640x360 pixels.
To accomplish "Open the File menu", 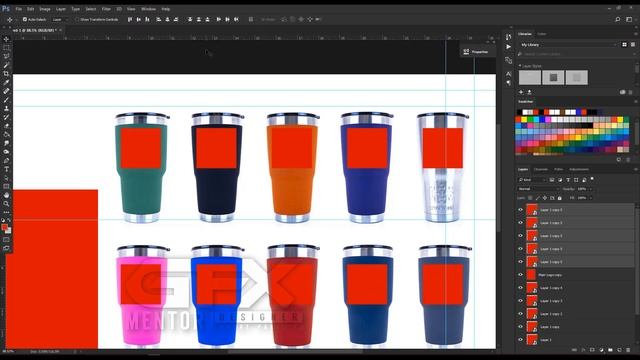I will pyautogui.click(x=18, y=9).
